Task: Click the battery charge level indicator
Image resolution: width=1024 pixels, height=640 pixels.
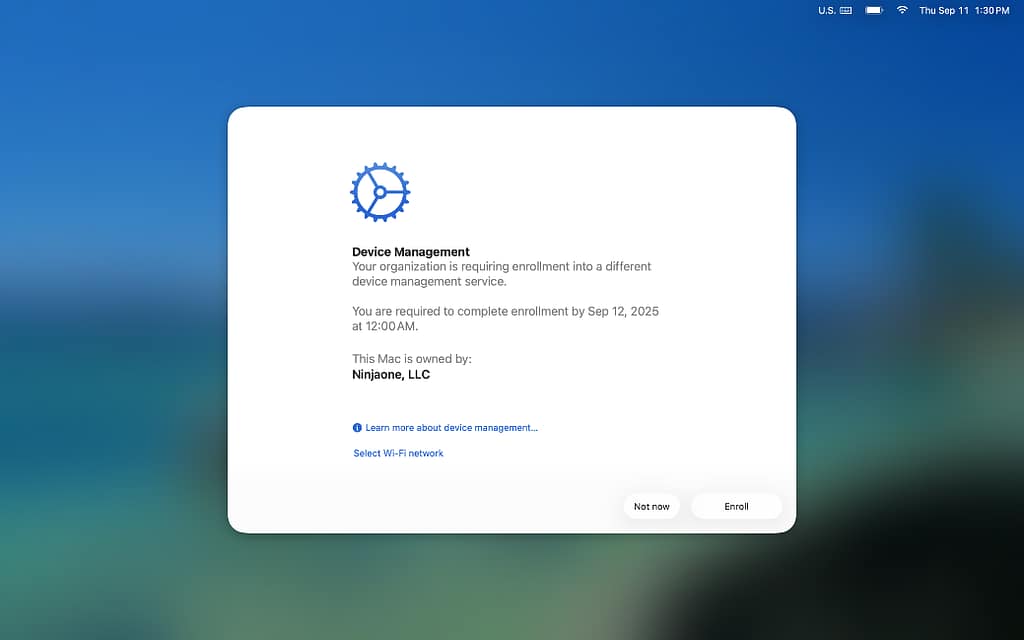Action: pyautogui.click(x=873, y=10)
